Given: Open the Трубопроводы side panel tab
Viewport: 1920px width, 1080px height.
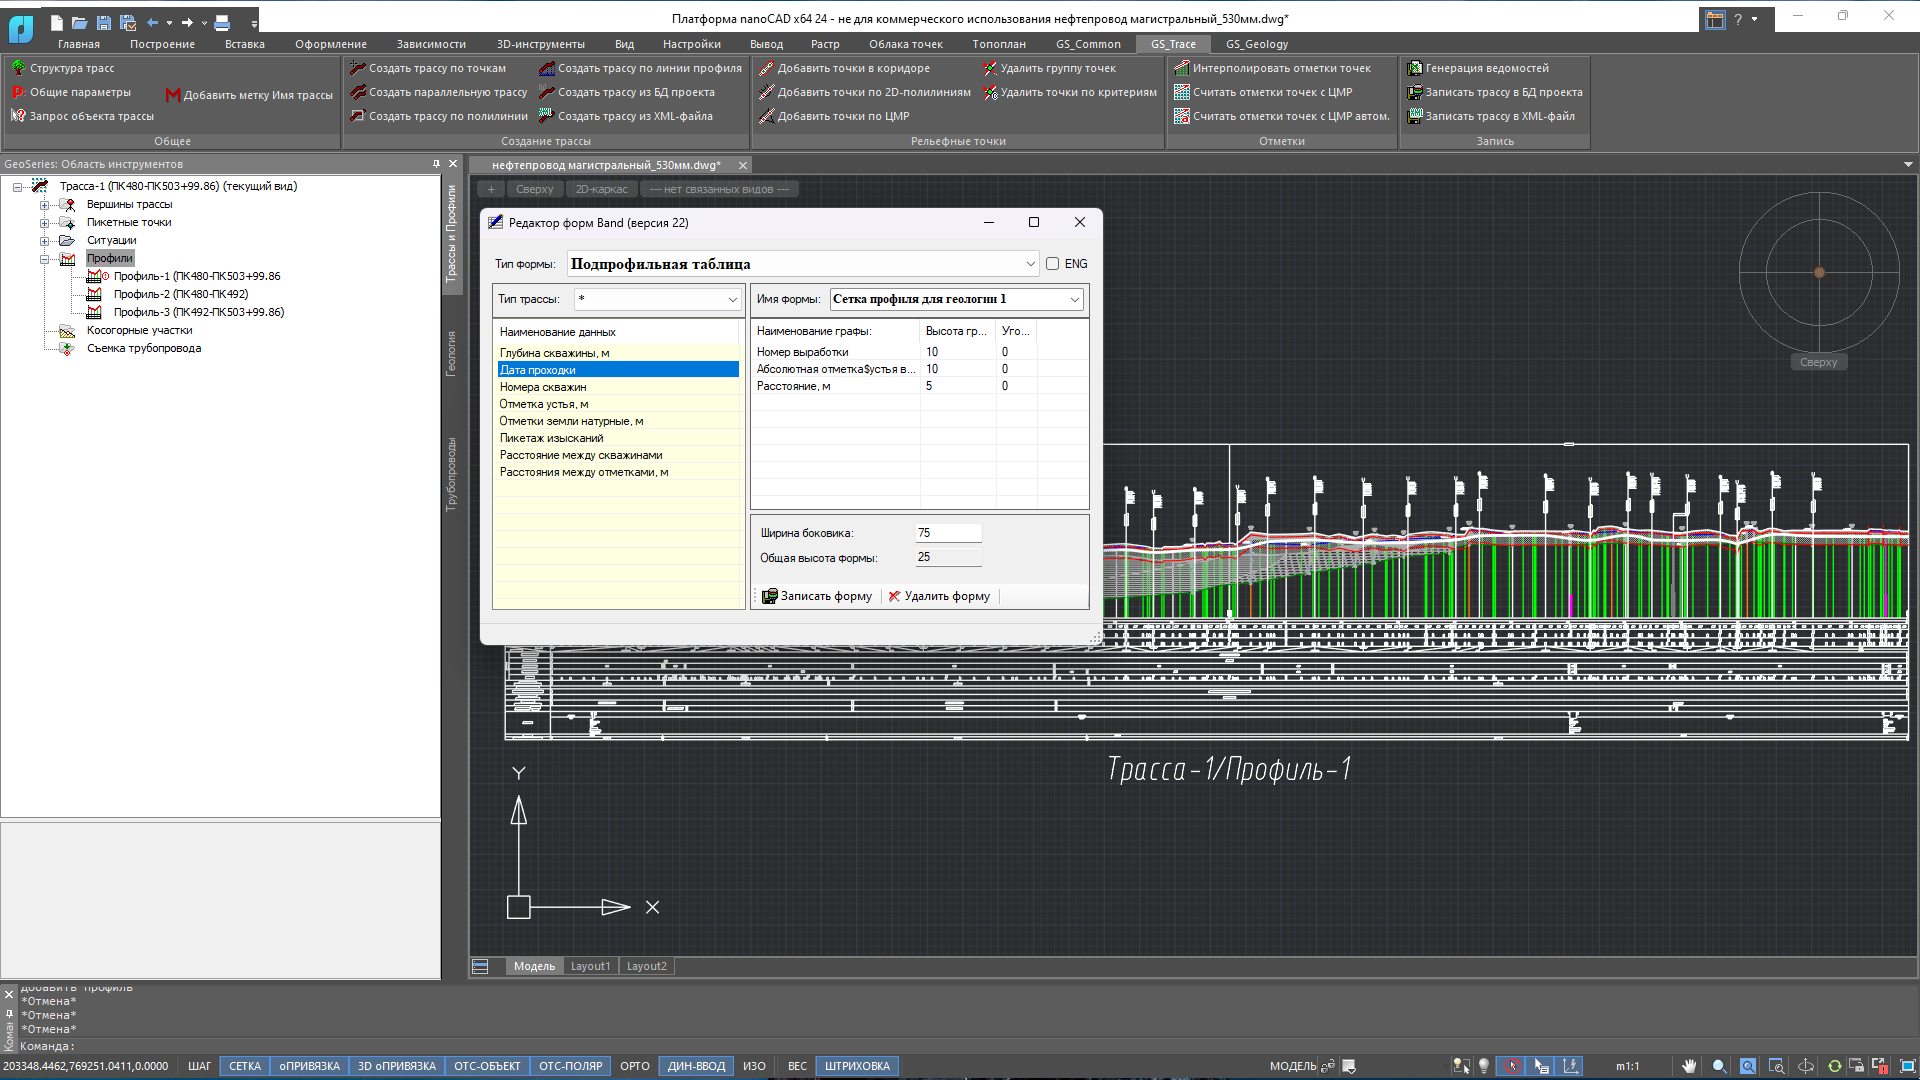Looking at the screenshot, I should [x=451, y=474].
